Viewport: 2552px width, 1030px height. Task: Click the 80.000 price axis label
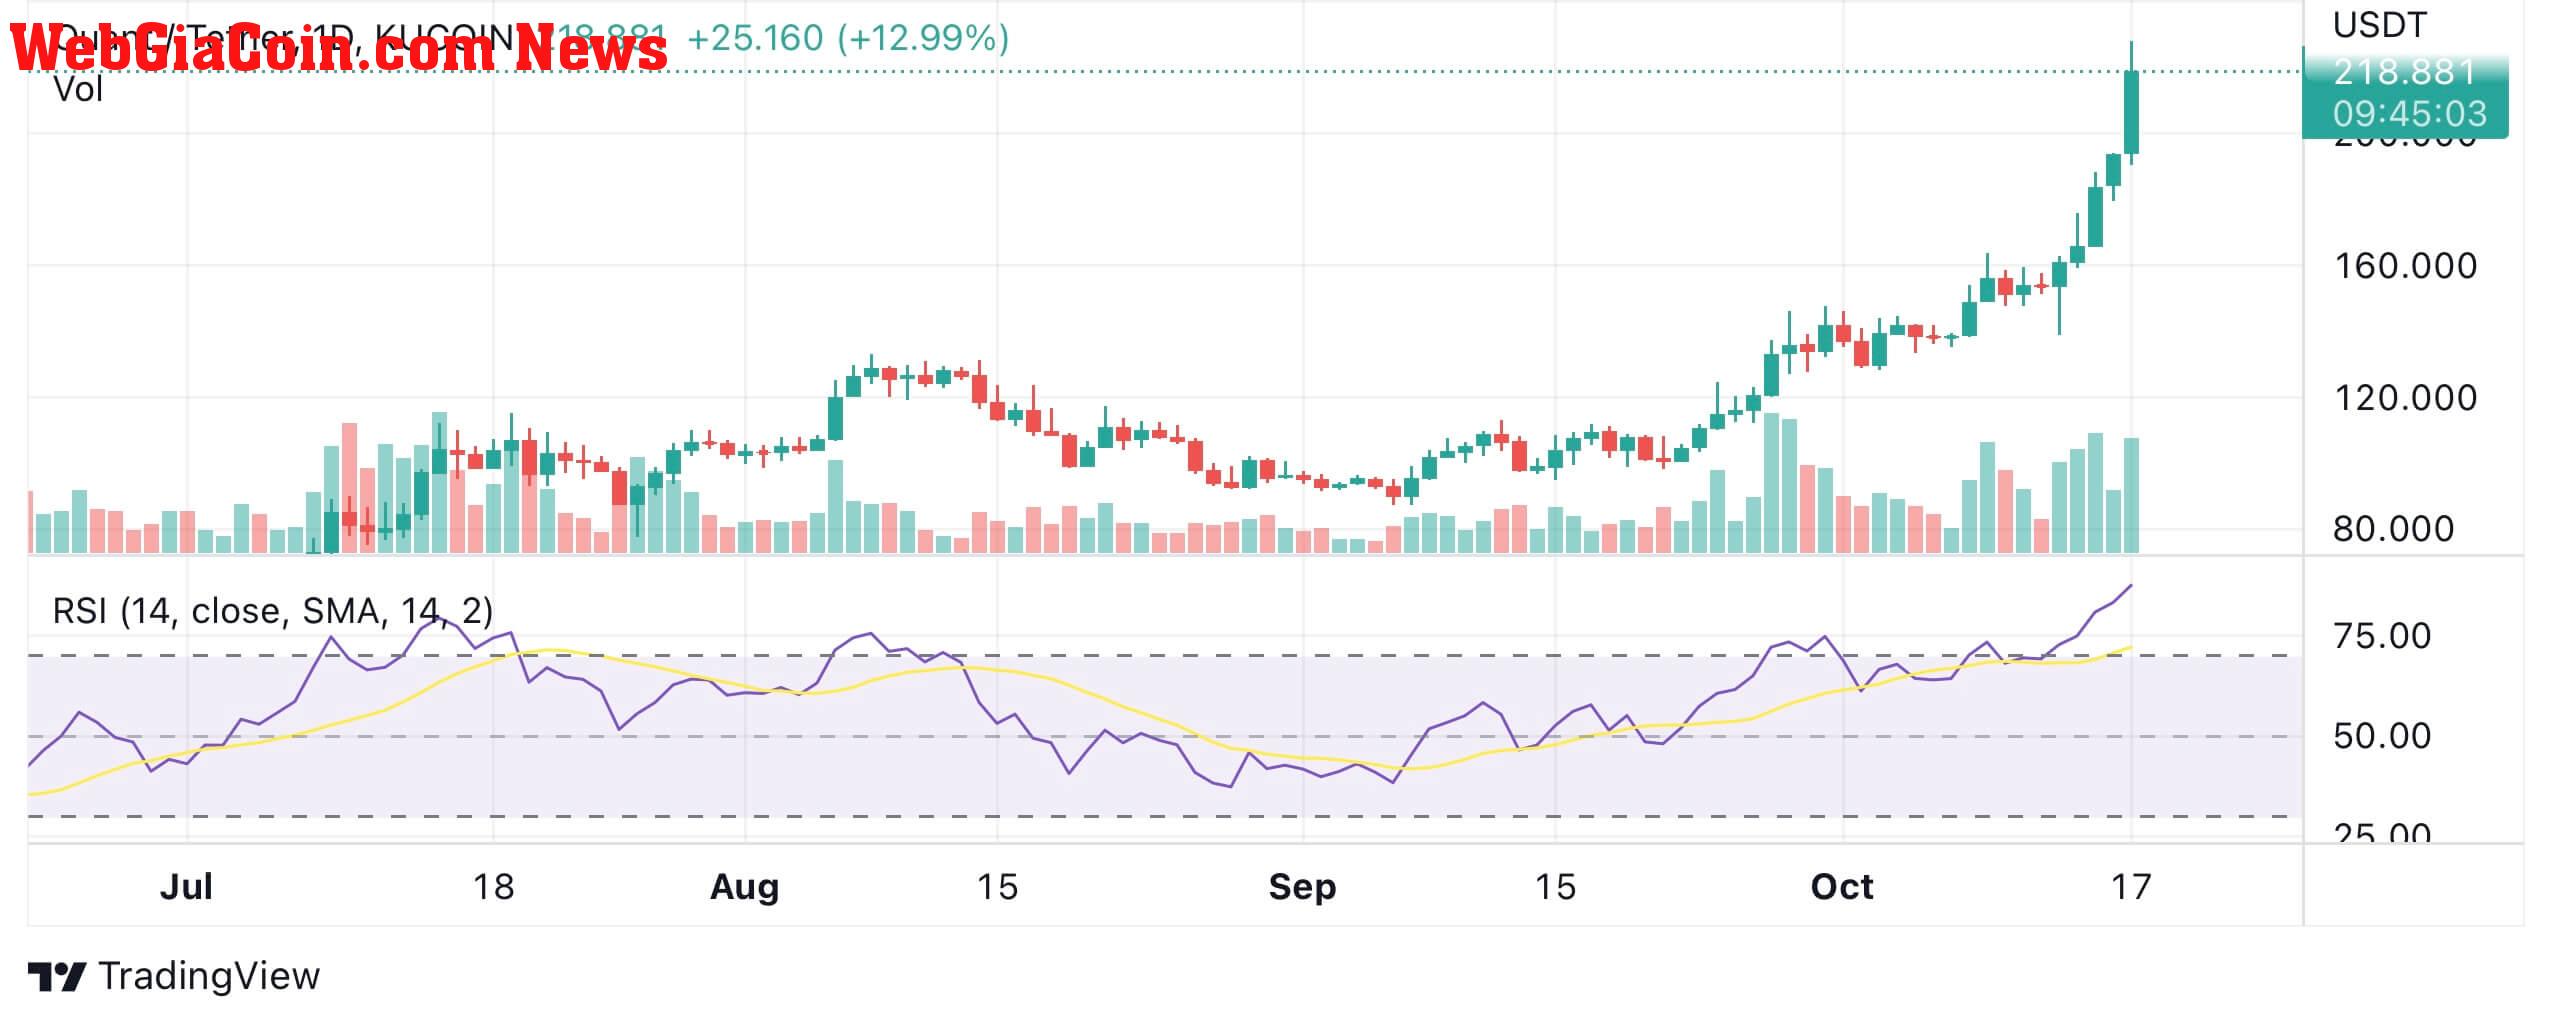[2393, 529]
